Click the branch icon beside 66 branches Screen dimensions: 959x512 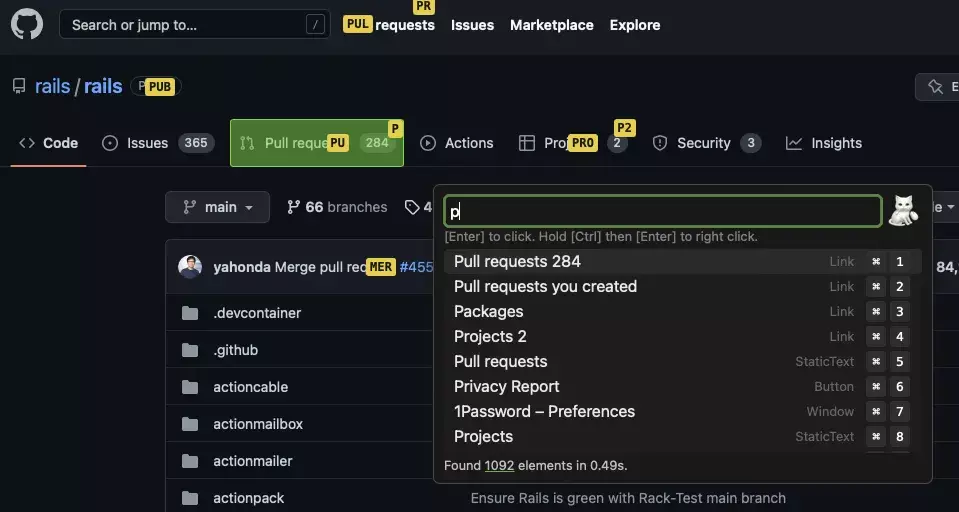[293, 207]
